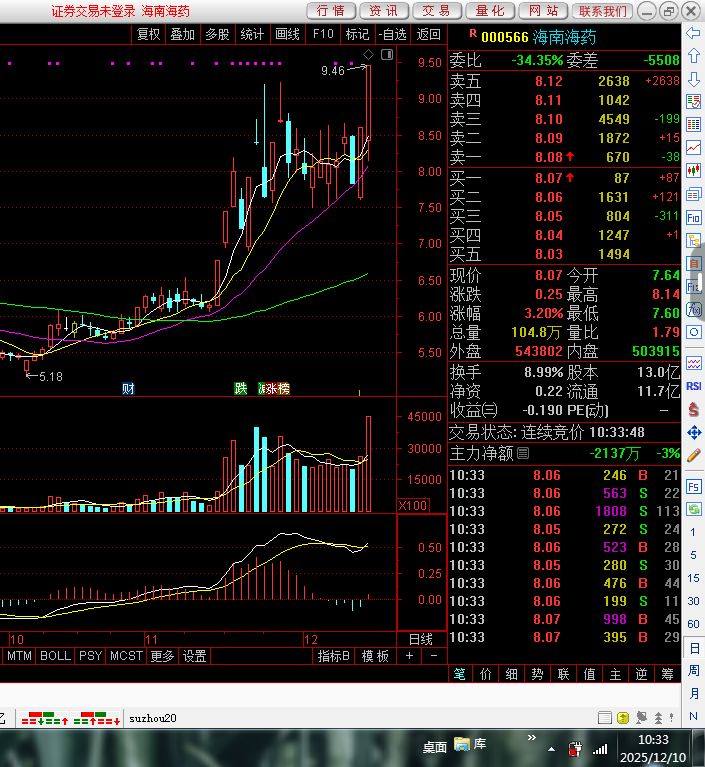Screen dimensions: 705x767
Task: Select the page-up arrow icon in the sidebar
Action: (x=693, y=56)
